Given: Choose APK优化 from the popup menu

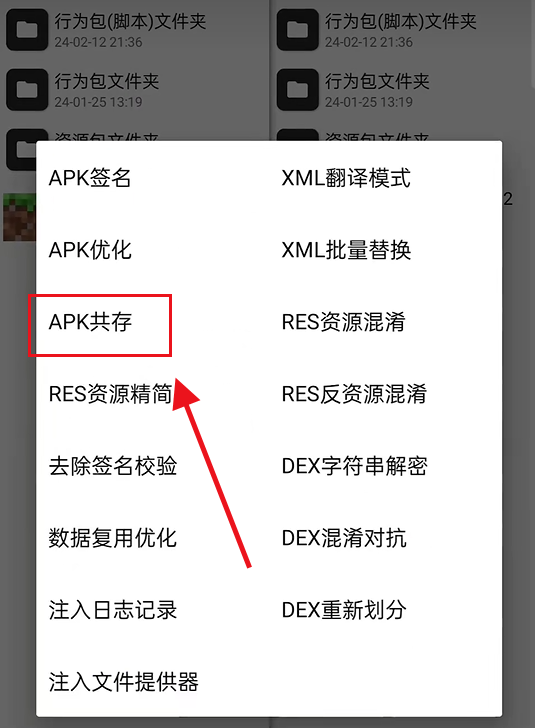Looking at the screenshot, I should 90,250.
